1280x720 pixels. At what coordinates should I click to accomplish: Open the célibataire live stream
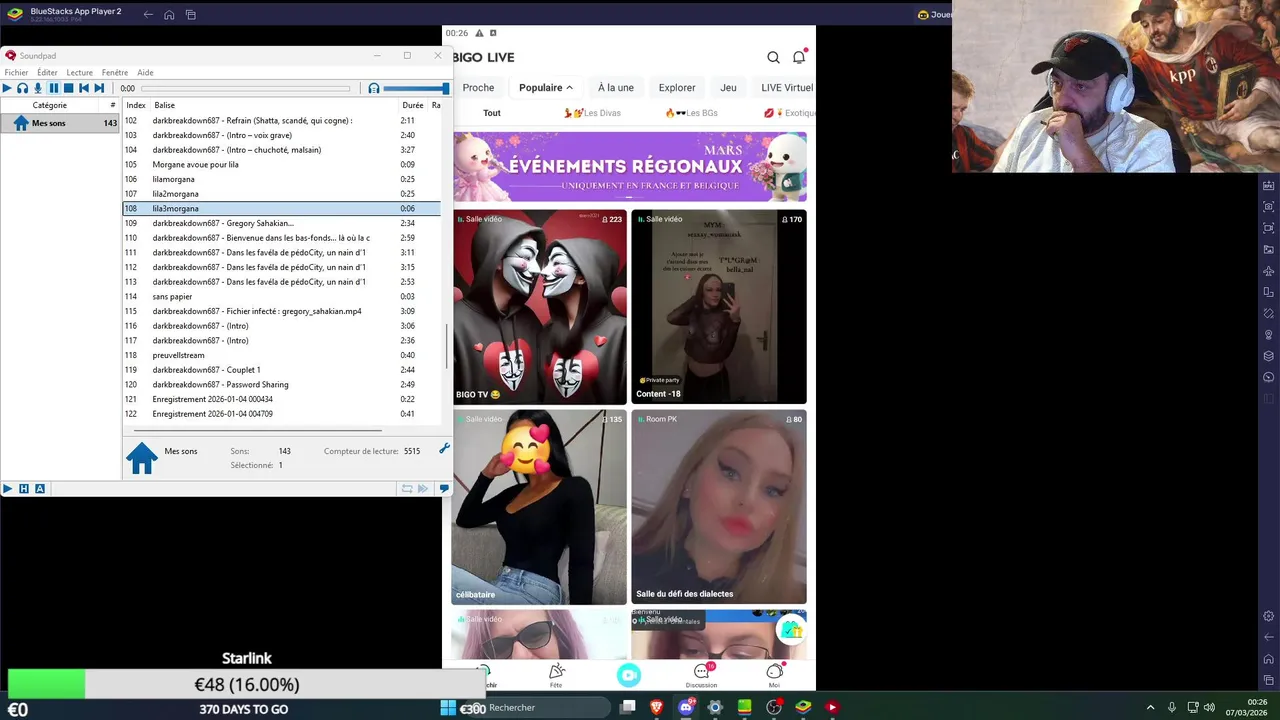540,507
